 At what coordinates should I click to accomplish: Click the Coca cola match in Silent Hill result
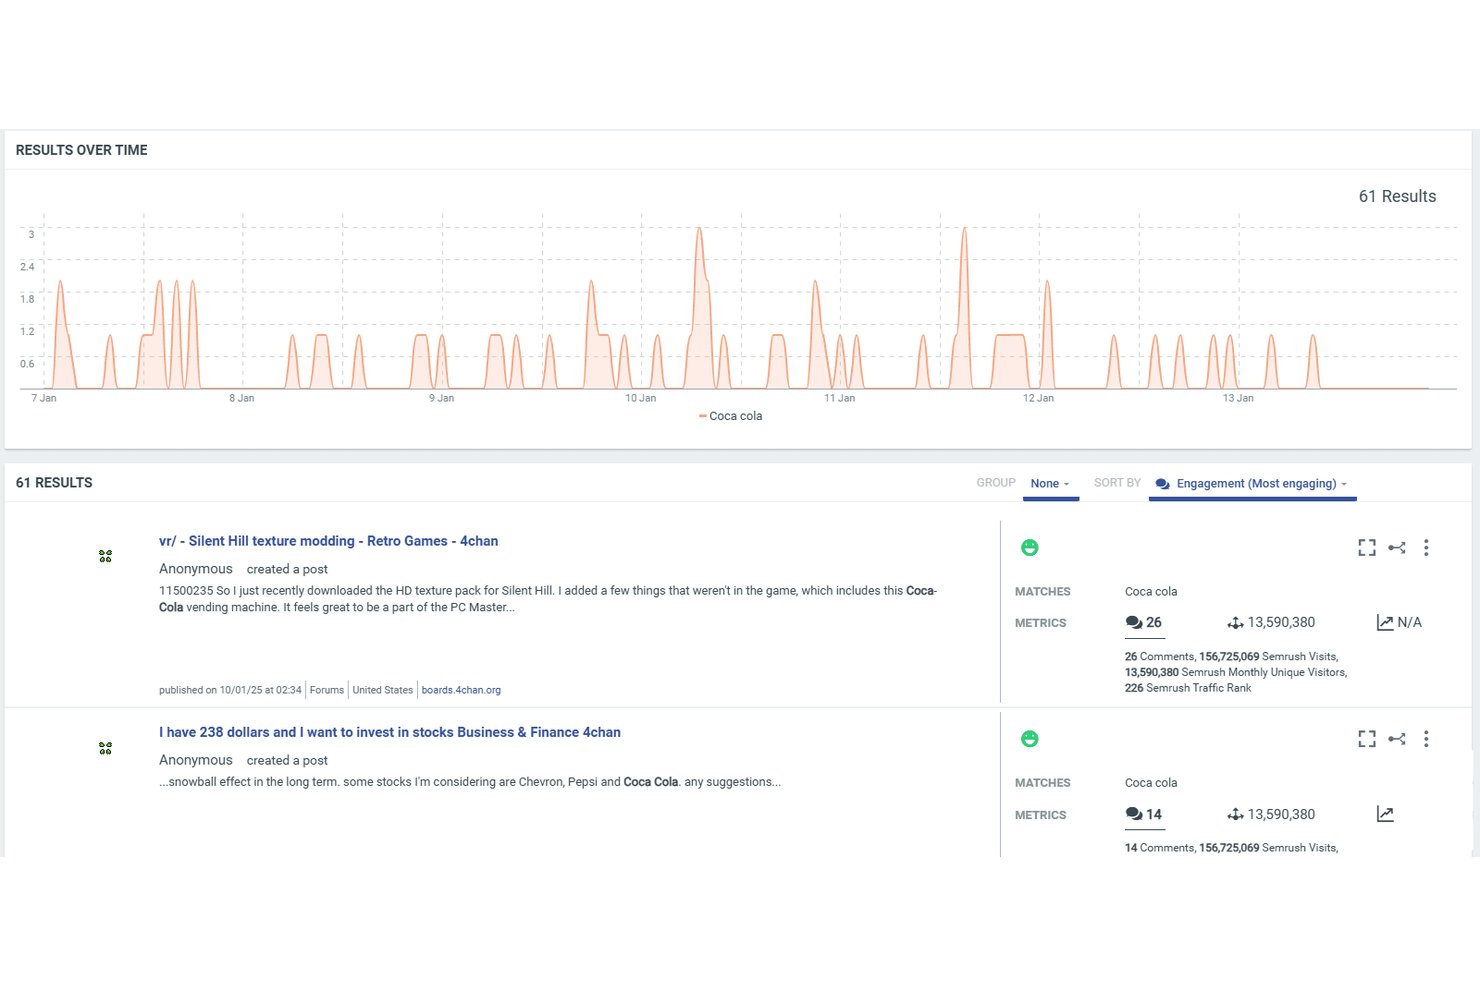click(1151, 592)
